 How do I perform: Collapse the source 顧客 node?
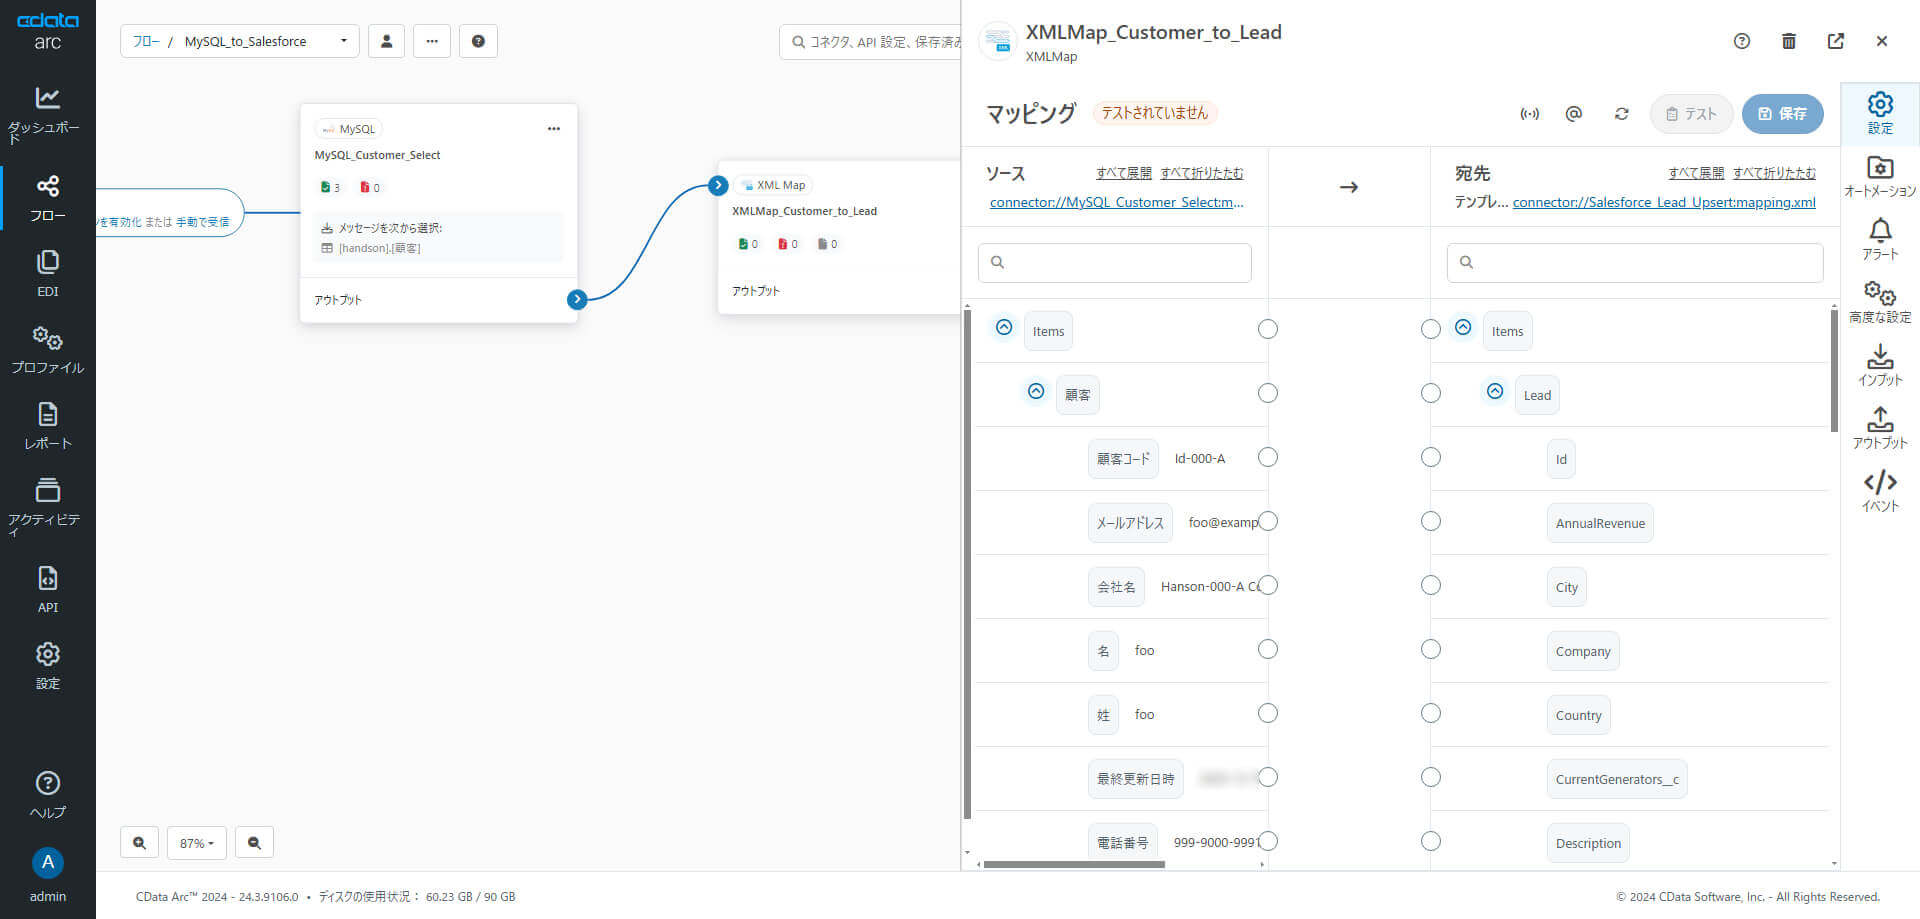pos(1036,391)
